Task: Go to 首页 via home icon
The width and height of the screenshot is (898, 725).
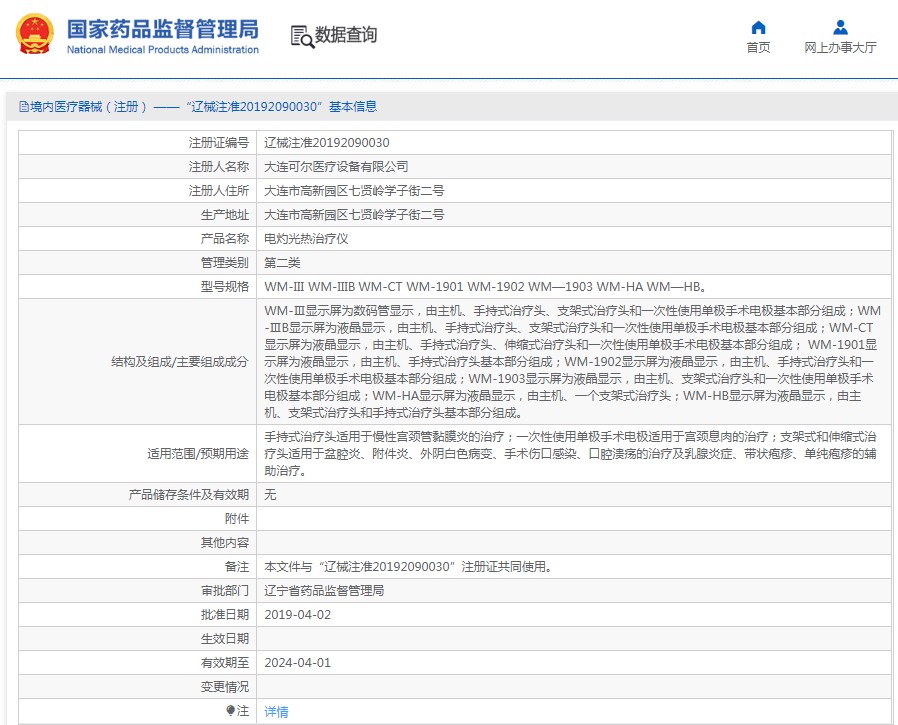Action: pyautogui.click(x=758, y=27)
